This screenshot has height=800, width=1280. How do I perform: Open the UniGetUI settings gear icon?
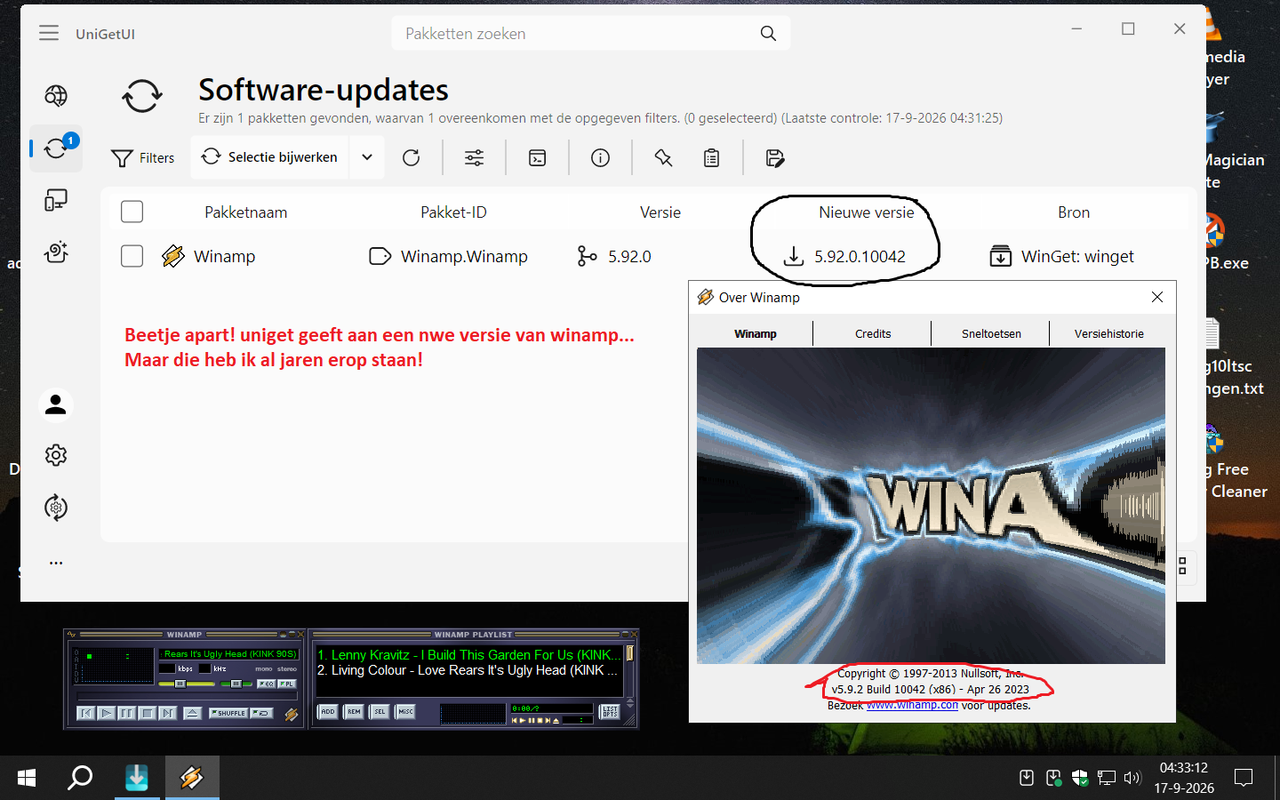click(x=56, y=455)
